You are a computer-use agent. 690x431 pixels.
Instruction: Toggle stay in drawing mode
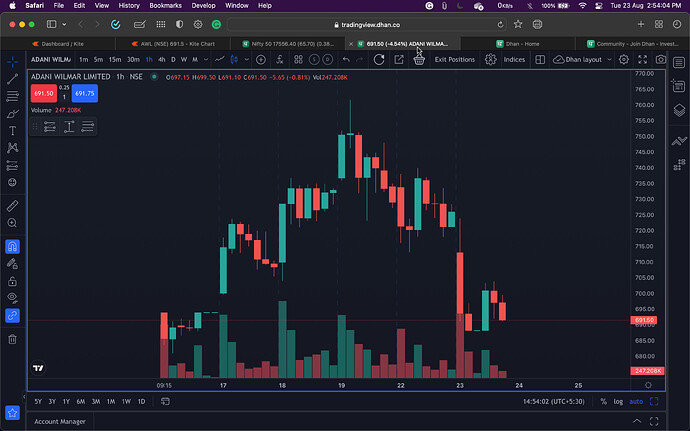click(x=12, y=264)
